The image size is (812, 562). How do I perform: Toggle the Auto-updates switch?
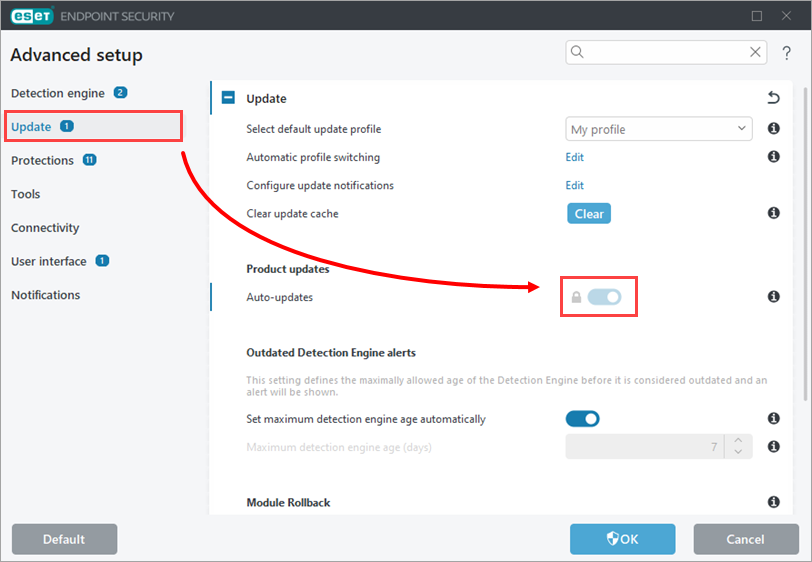pos(604,297)
